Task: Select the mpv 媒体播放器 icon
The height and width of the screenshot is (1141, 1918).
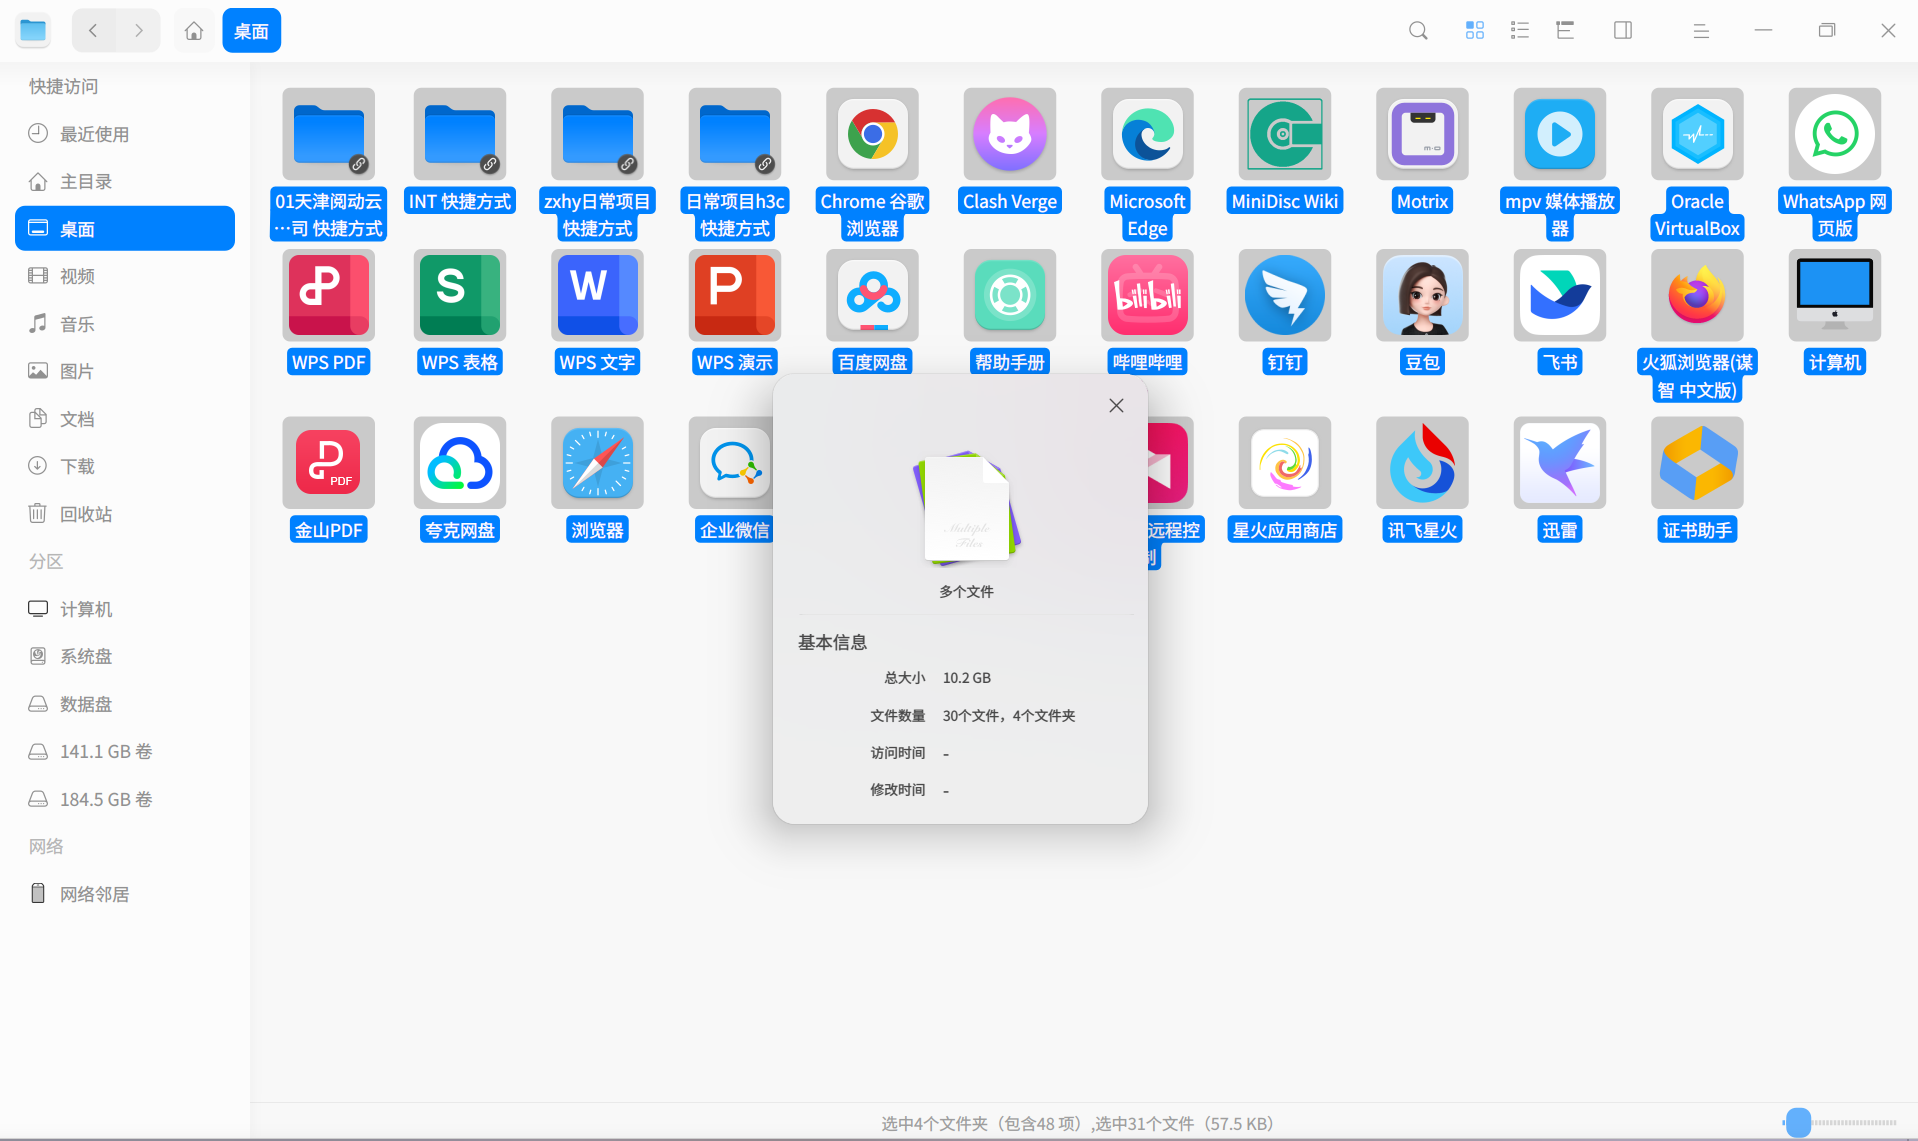Action: 1560,134
